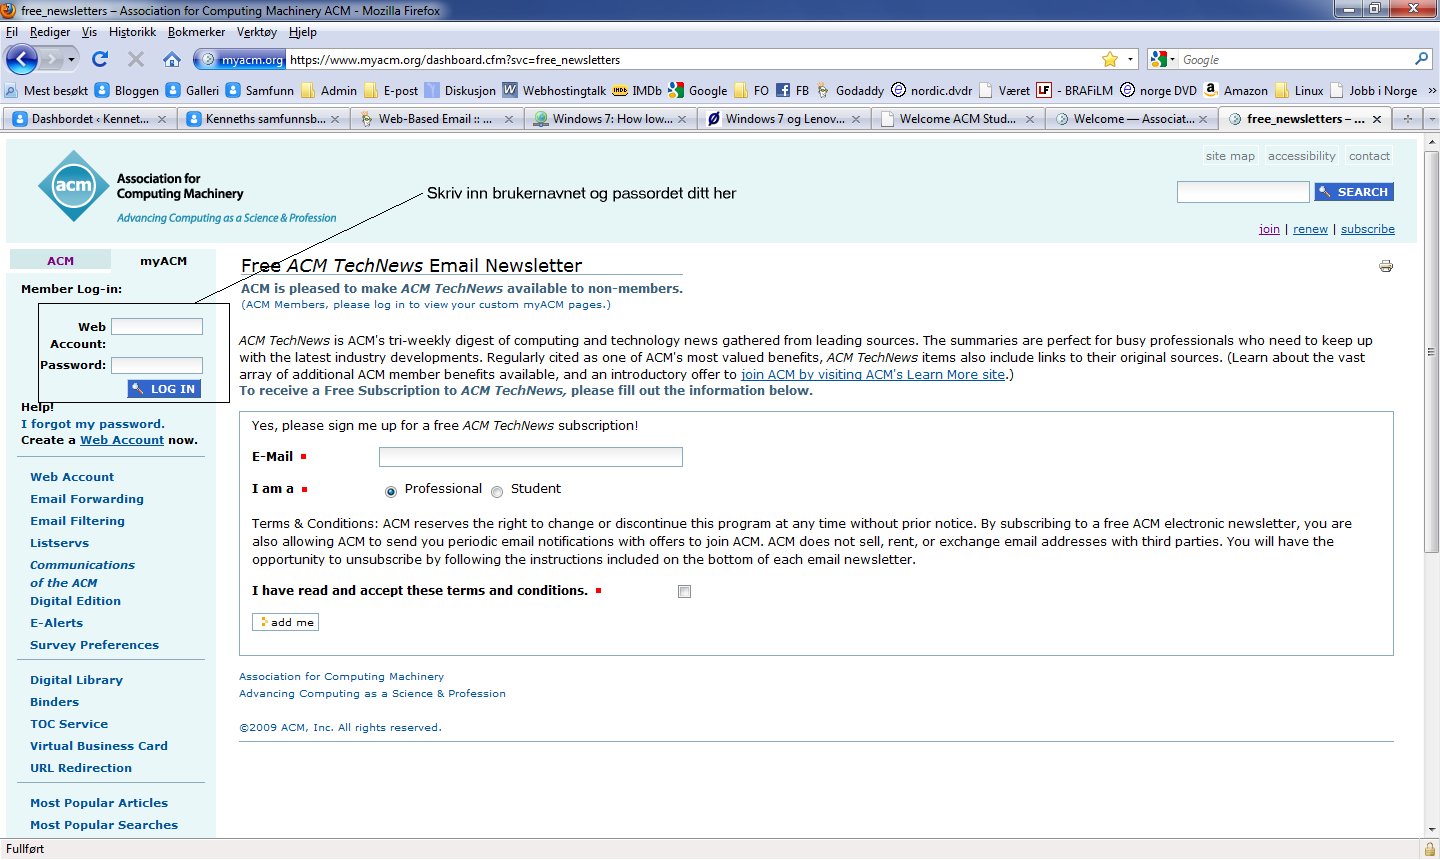Open the Rediger menu
The height and width of the screenshot is (860, 1440).
50,32
